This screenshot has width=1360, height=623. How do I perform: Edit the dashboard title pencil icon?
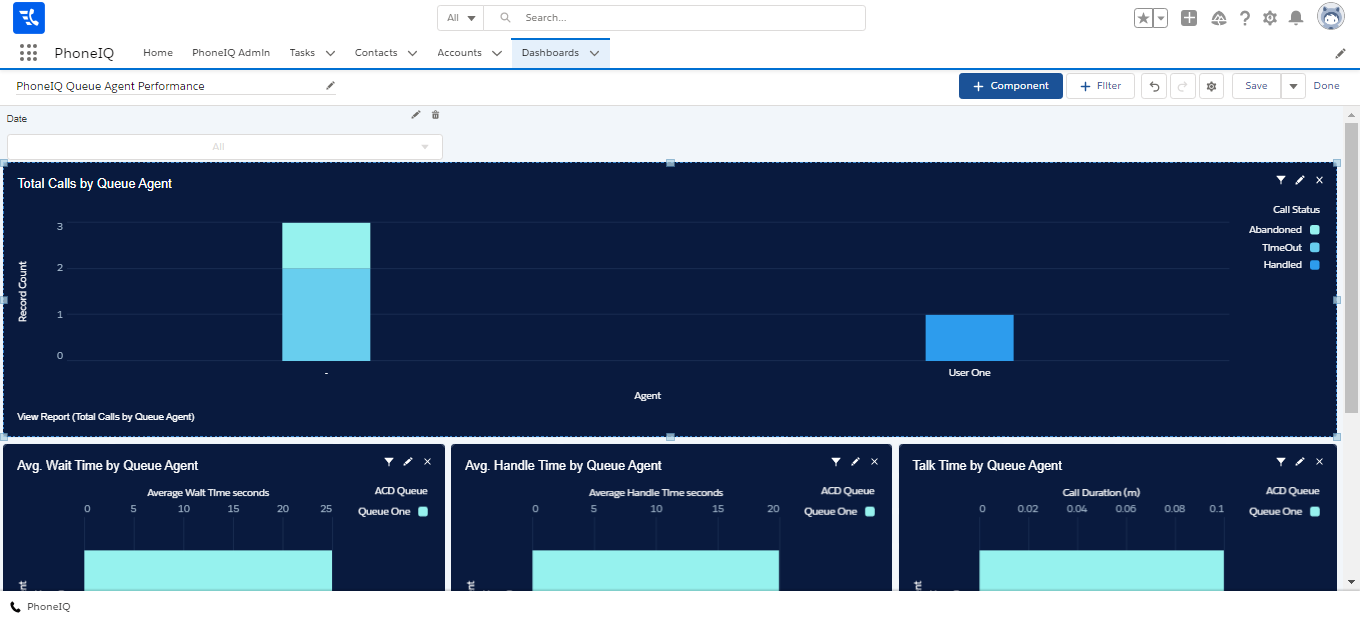(x=331, y=86)
